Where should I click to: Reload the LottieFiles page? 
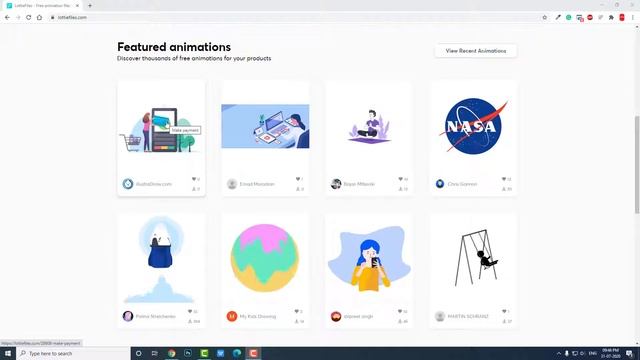coord(29,17)
